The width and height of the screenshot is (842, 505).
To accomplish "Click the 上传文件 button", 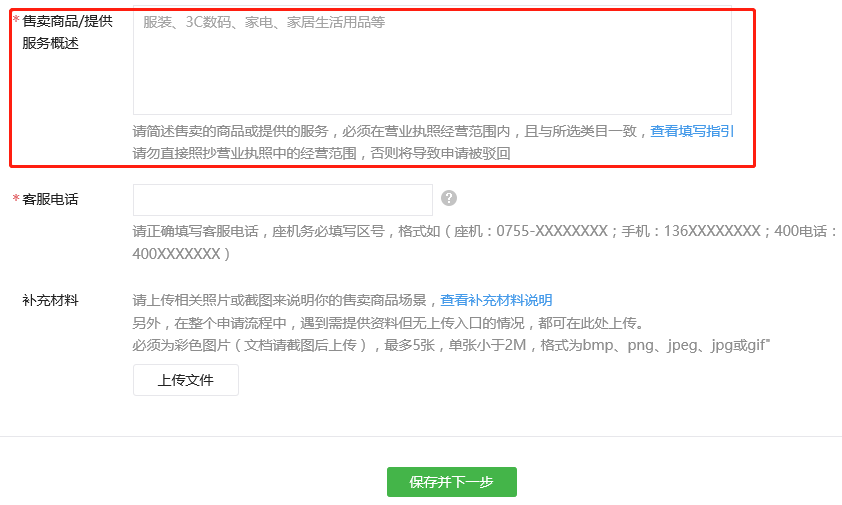I will point(186,380).
